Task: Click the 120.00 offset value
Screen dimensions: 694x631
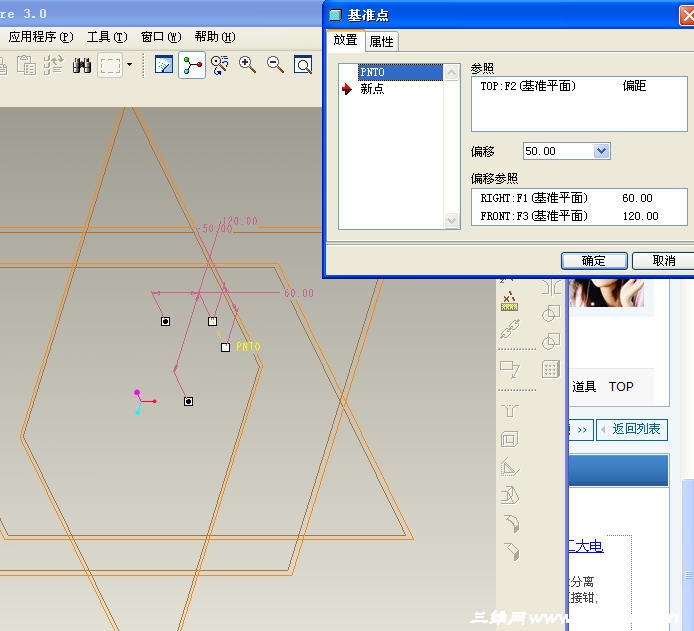Action: (x=640, y=216)
